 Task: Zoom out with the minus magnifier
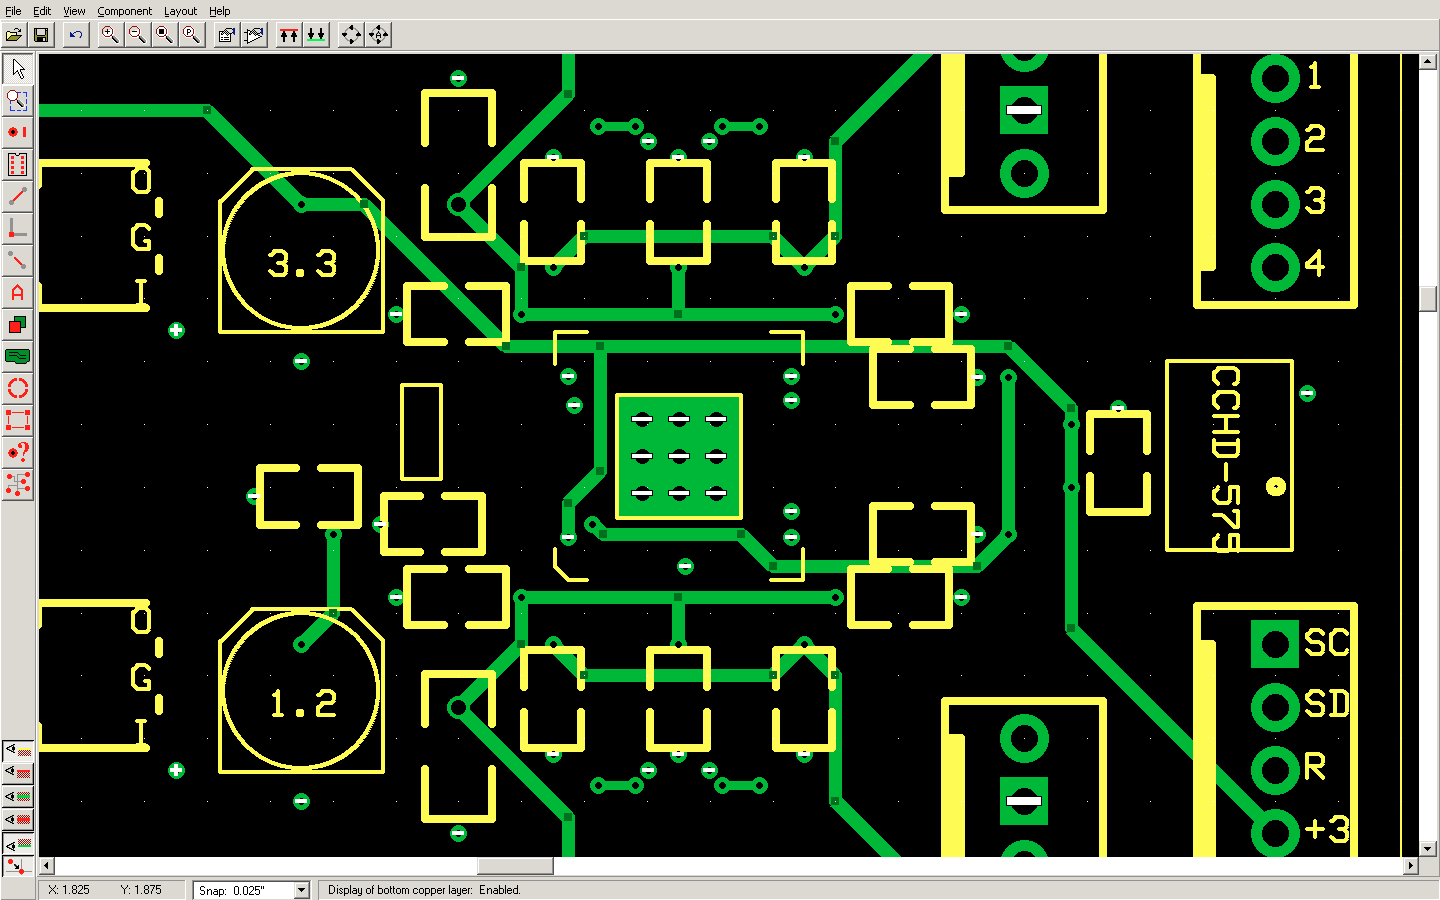[137, 35]
